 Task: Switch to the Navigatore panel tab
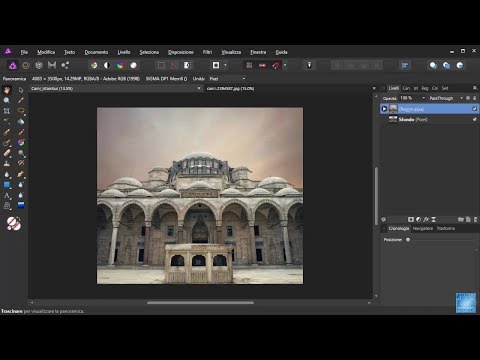point(423,228)
